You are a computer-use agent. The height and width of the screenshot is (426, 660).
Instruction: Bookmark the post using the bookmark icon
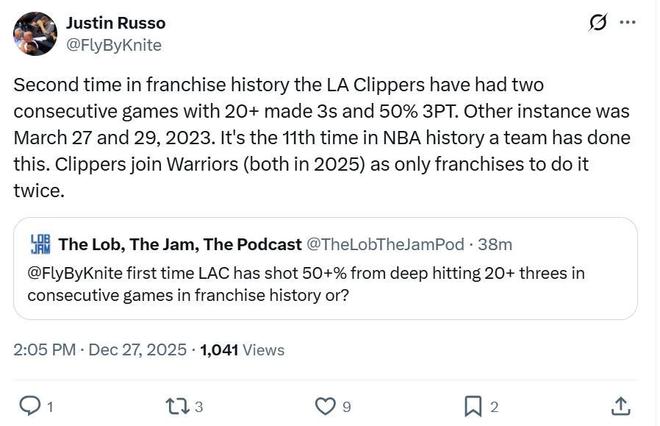point(473,405)
